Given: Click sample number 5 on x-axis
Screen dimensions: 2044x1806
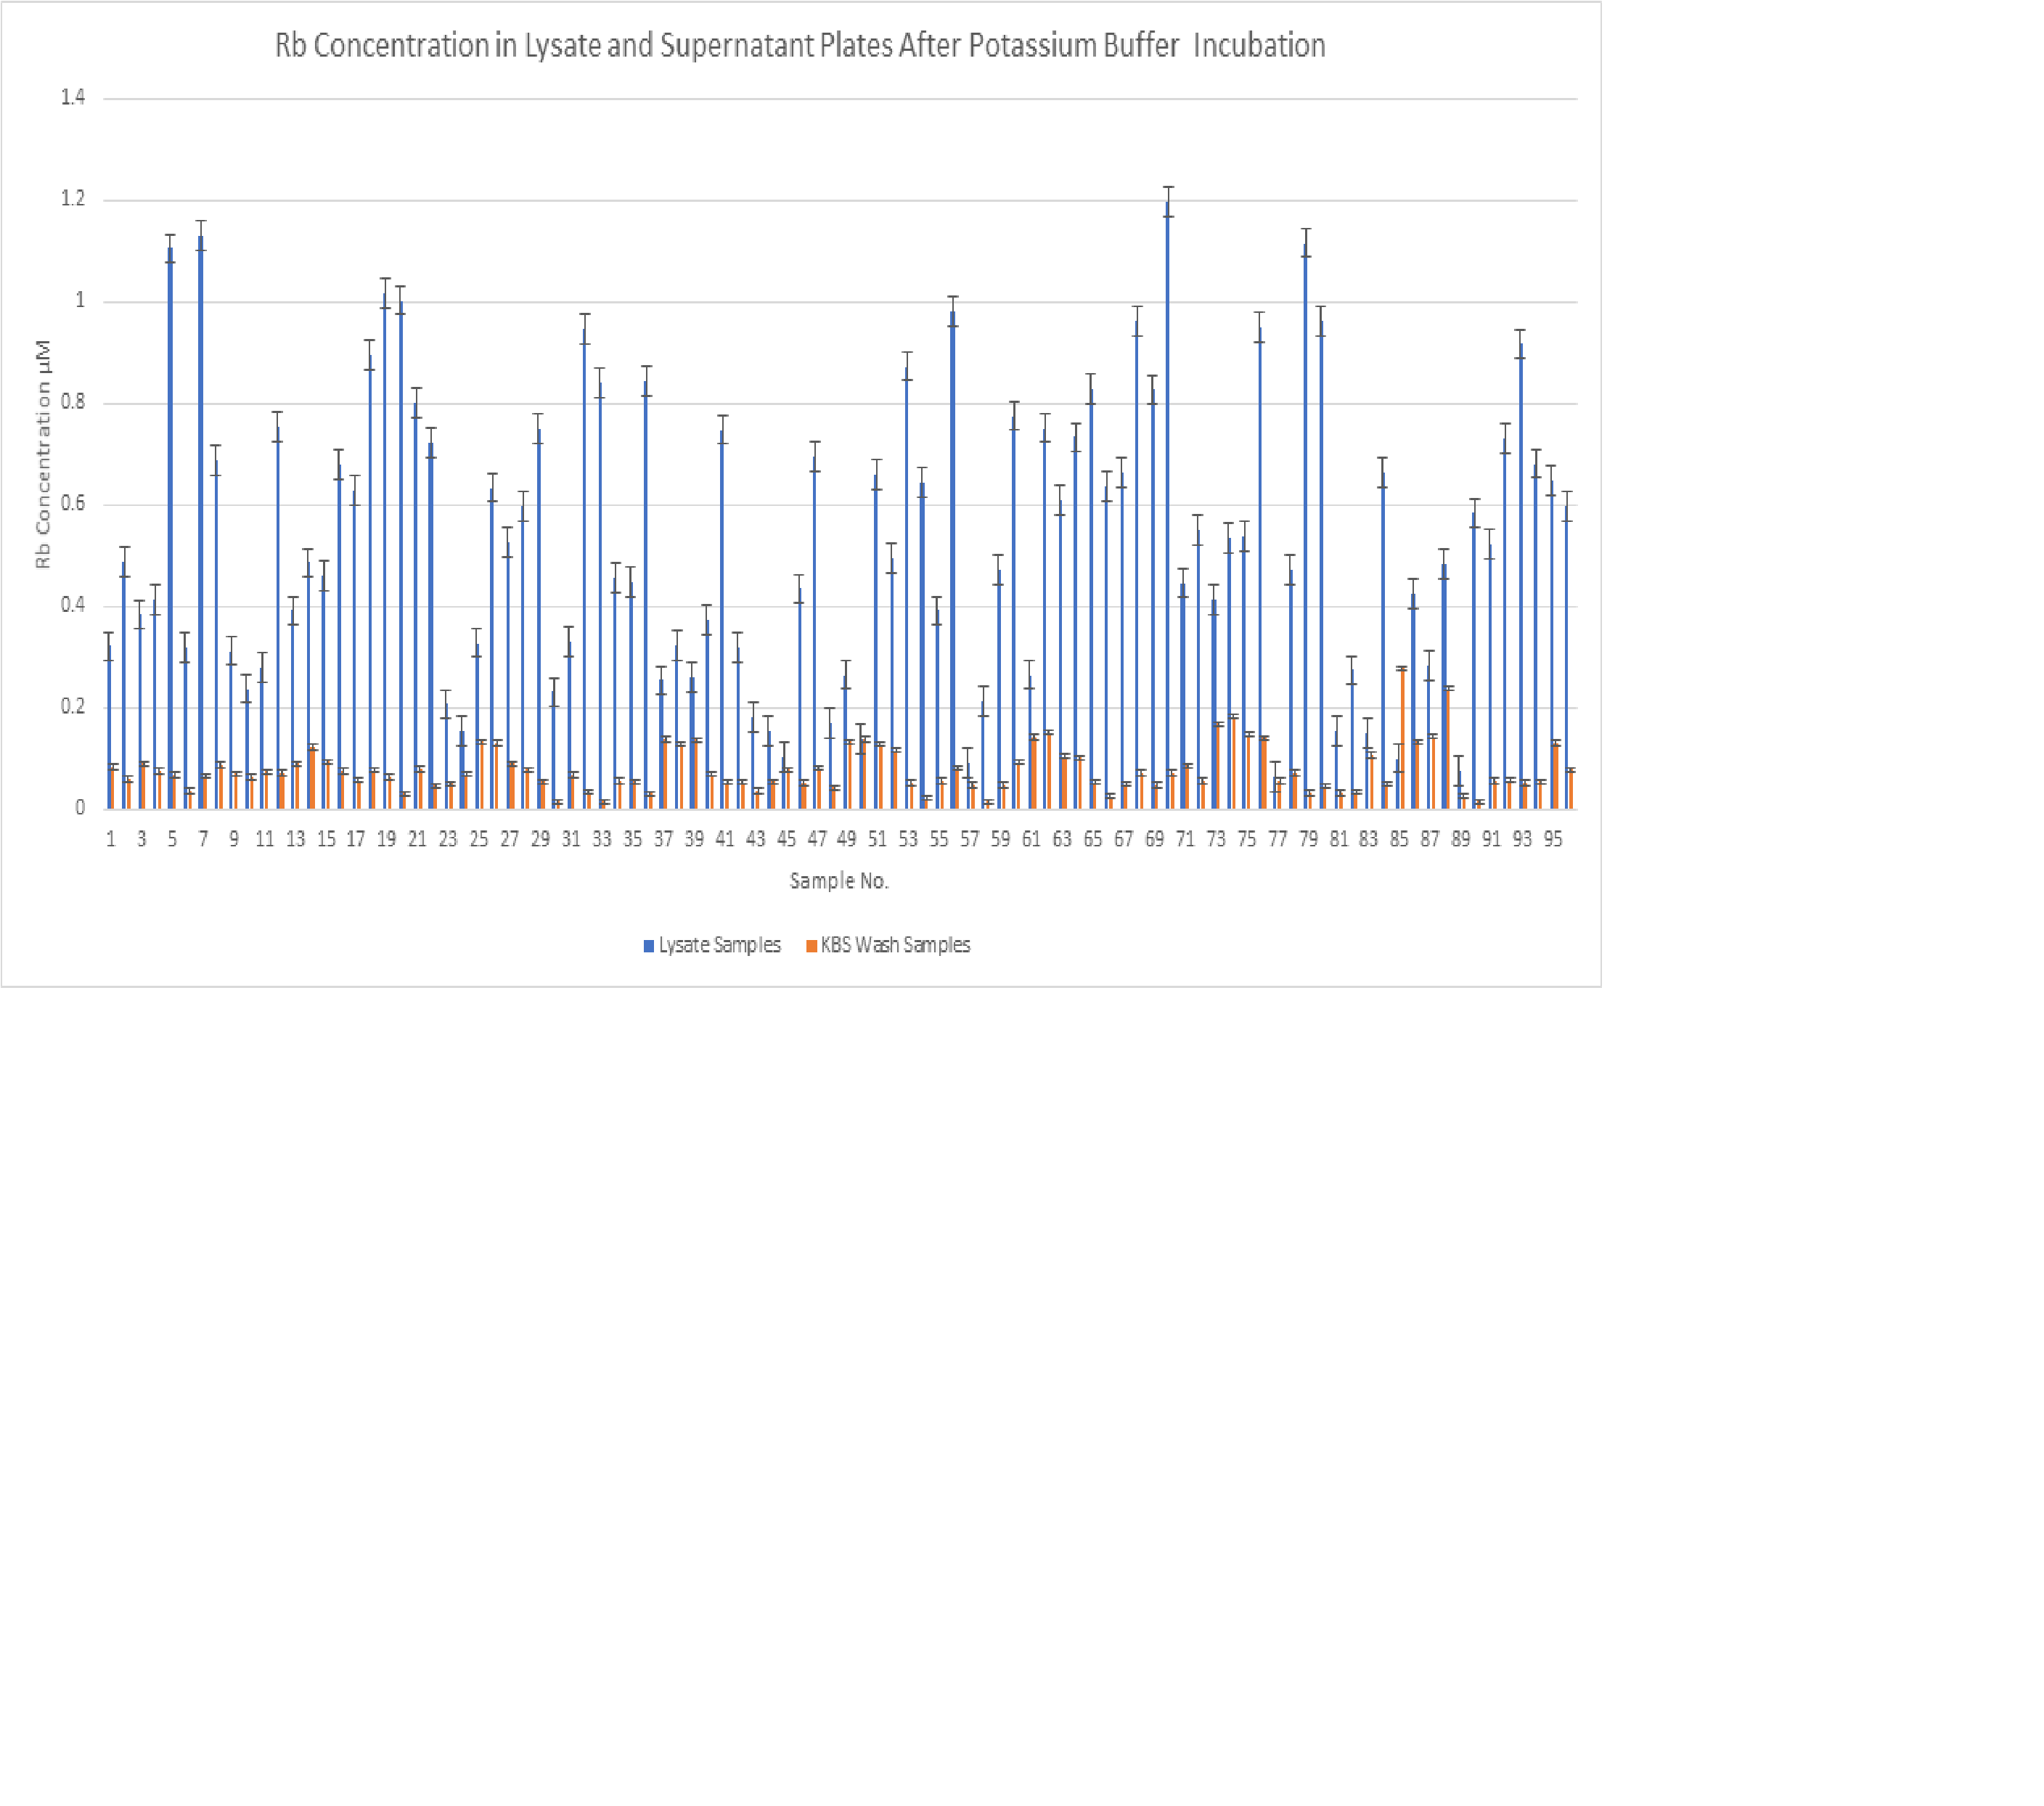Looking at the screenshot, I should (x=172, y=839).
